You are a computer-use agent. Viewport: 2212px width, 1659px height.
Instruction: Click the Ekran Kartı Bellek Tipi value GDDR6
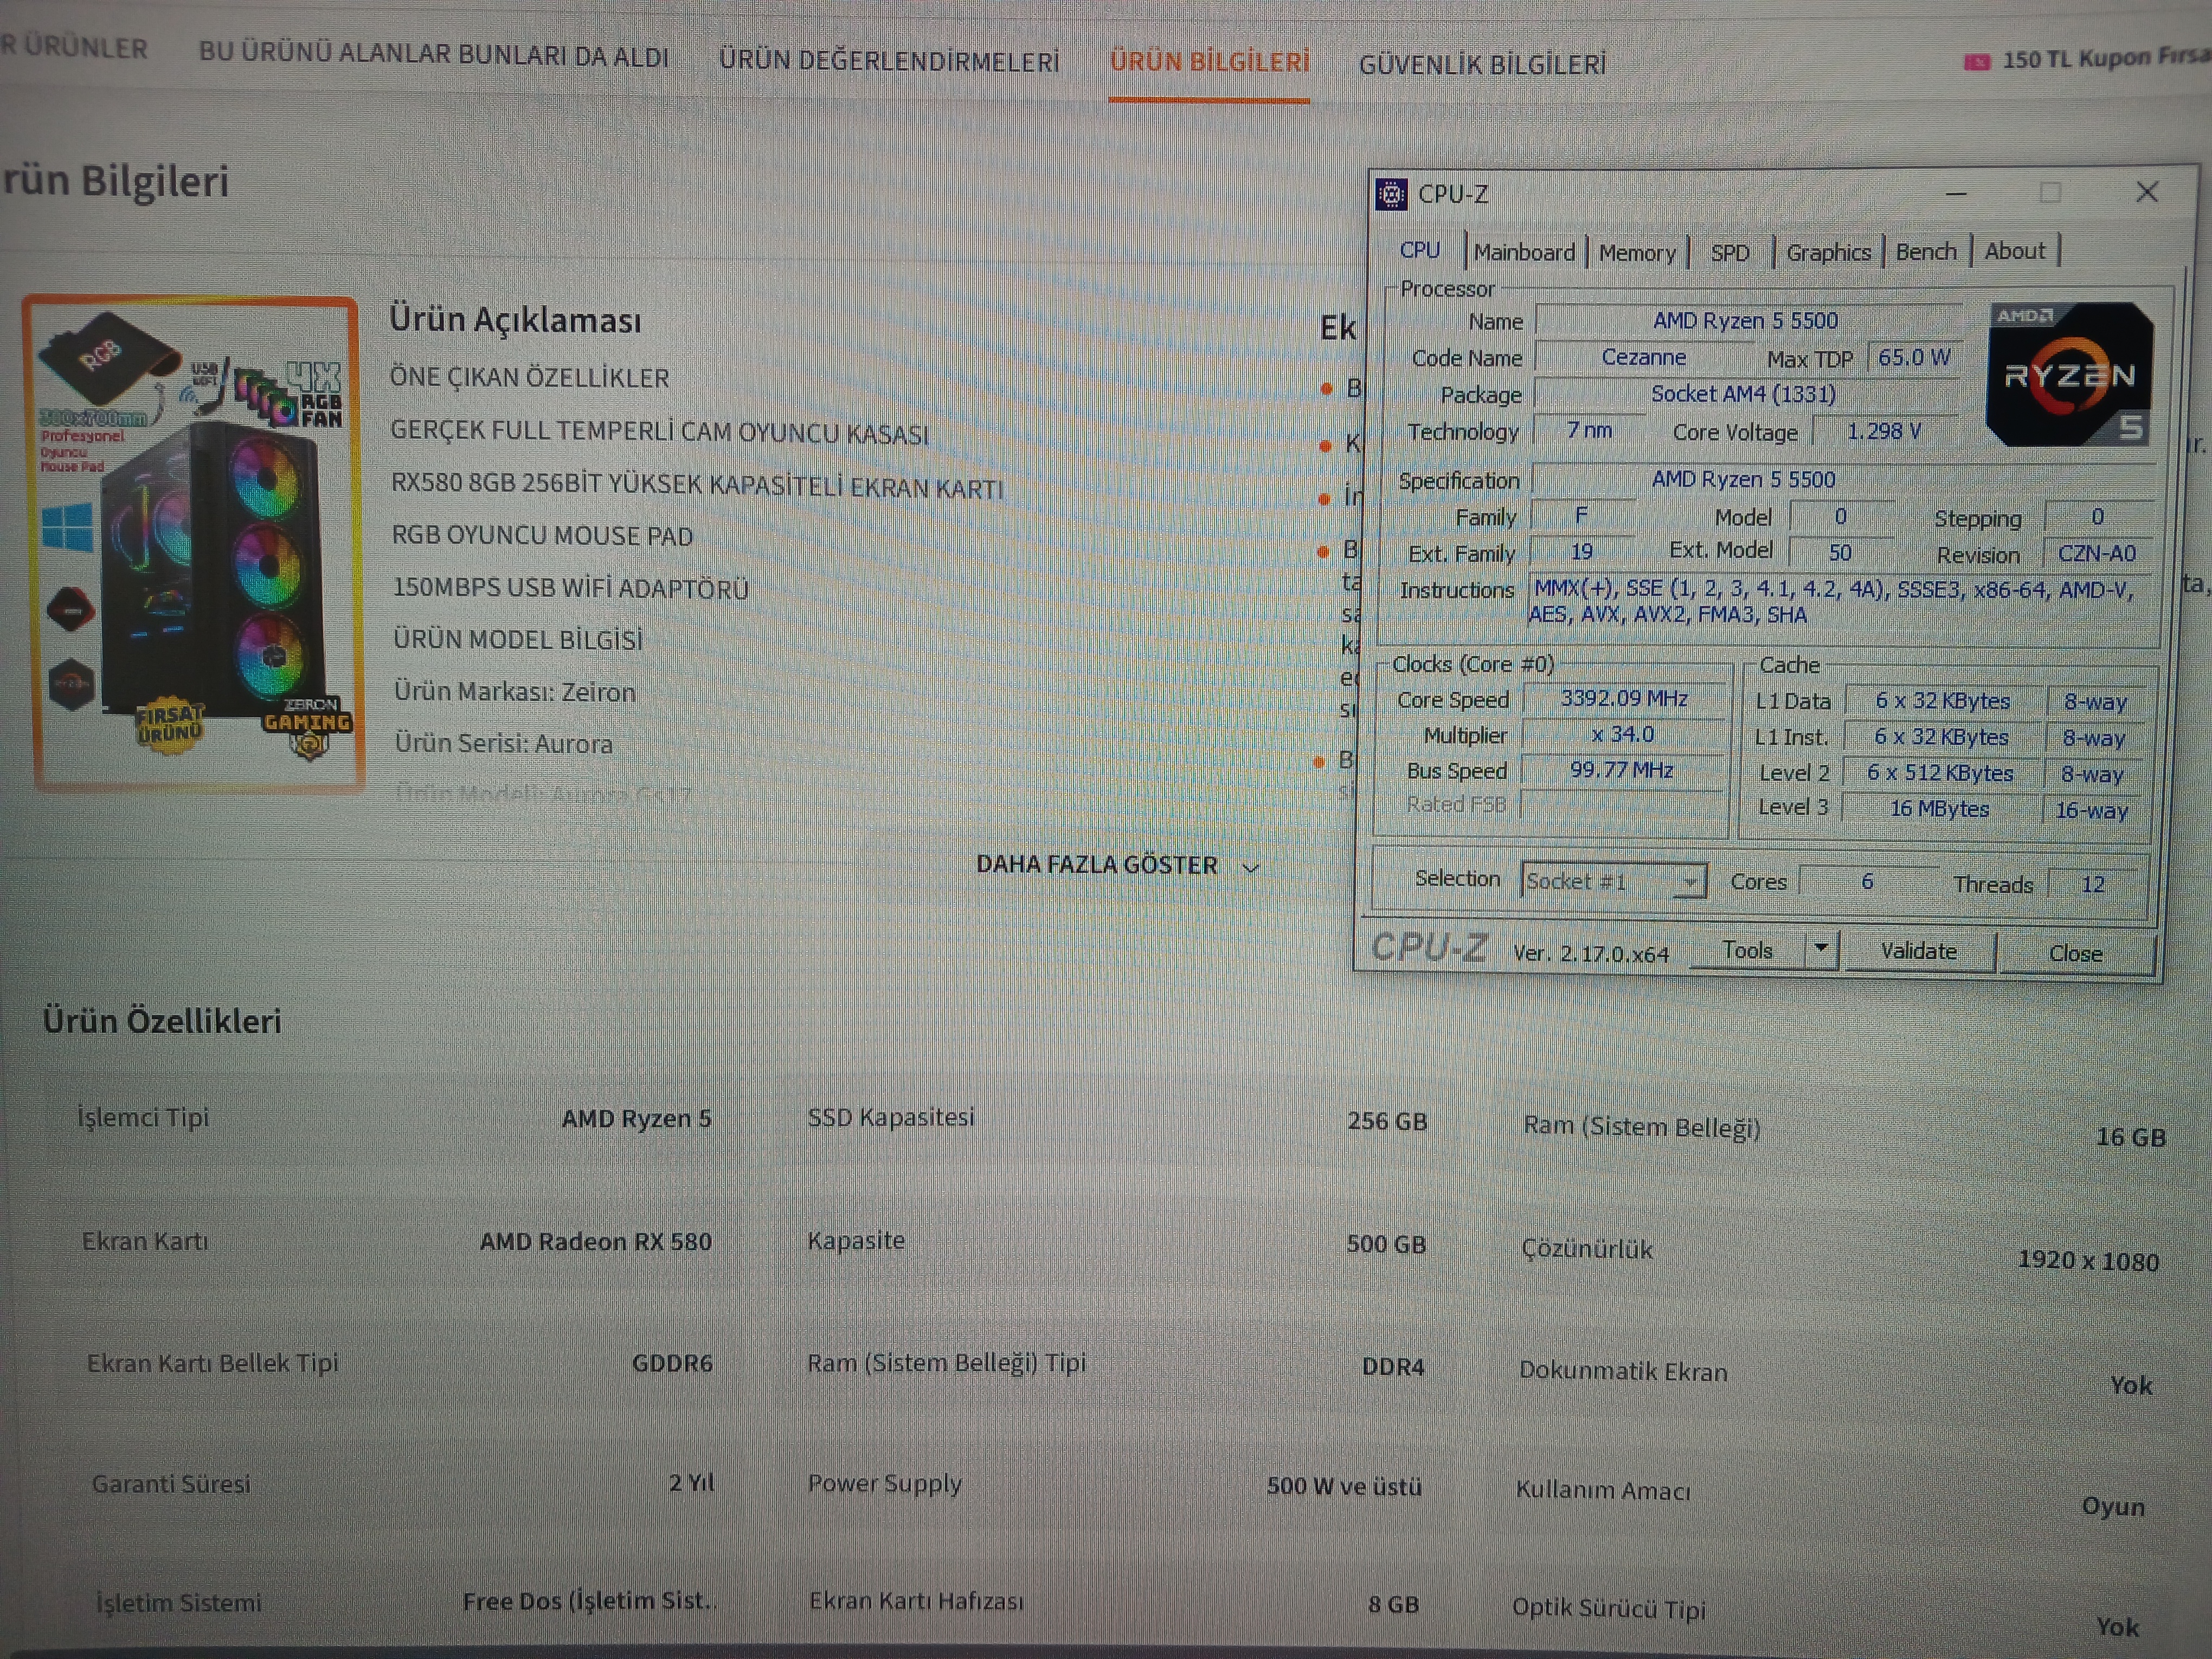672,1364
